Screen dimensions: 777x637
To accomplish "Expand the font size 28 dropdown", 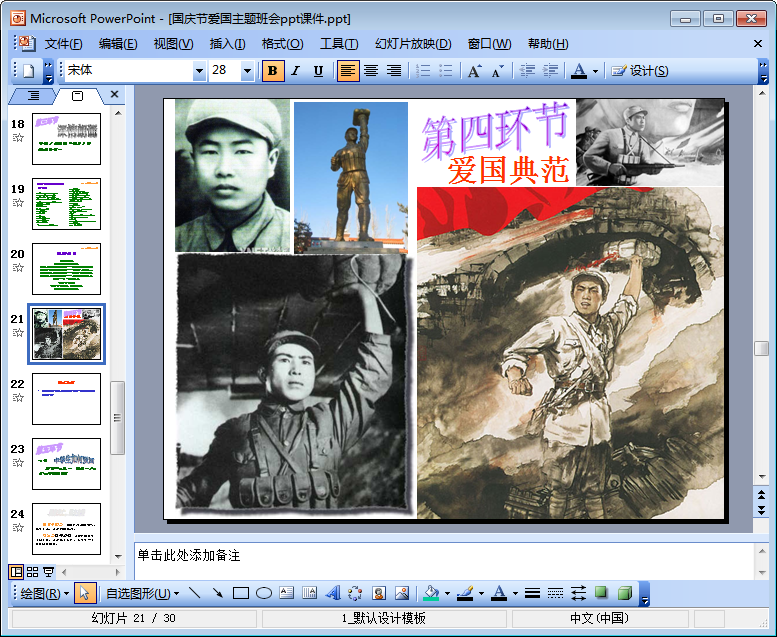I will pos(247,71).
